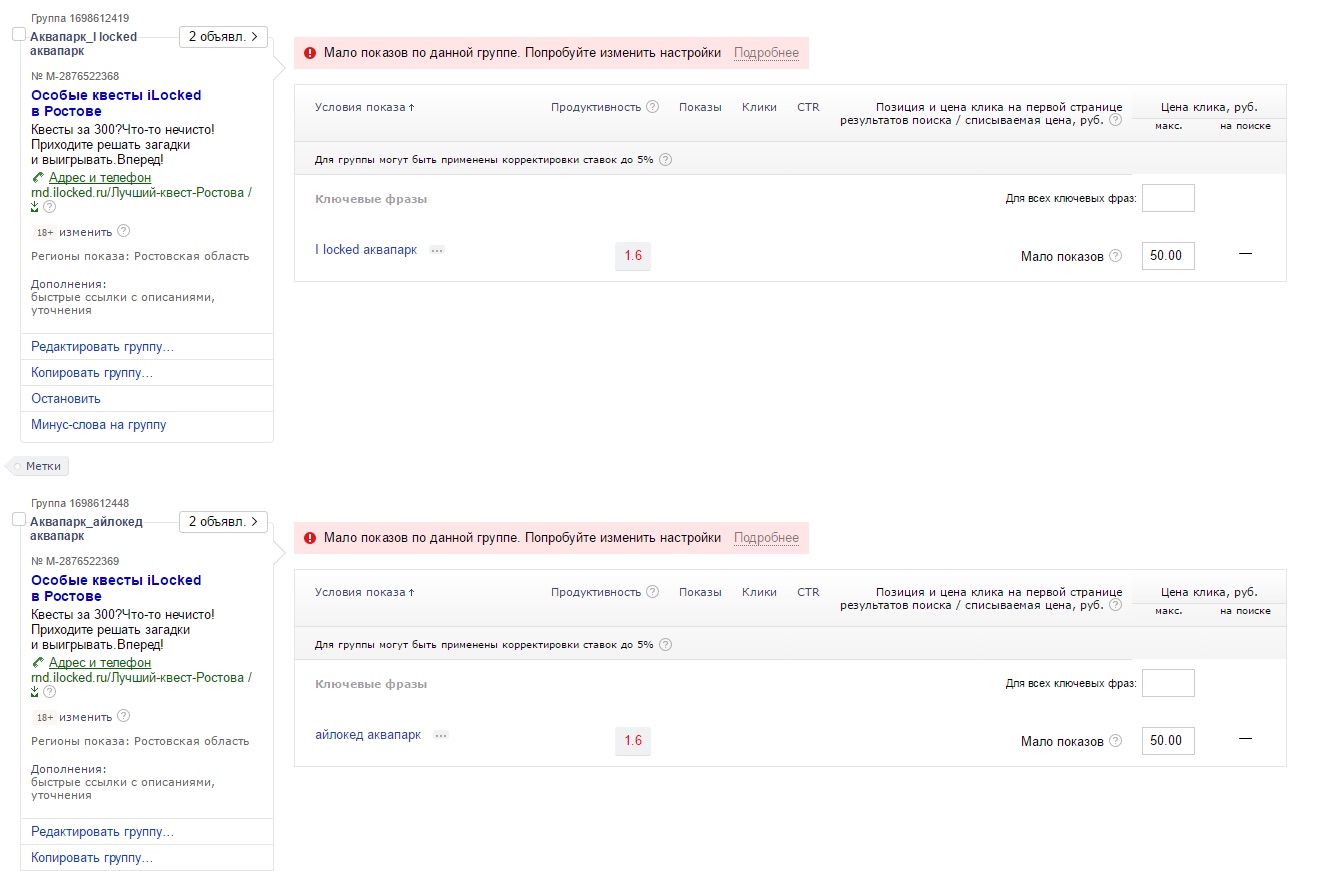Image resolution: width=1330 pixels, height=871 pixels.
Task: Click the download arrow icon under the second ad's URL
Action: 35,692
